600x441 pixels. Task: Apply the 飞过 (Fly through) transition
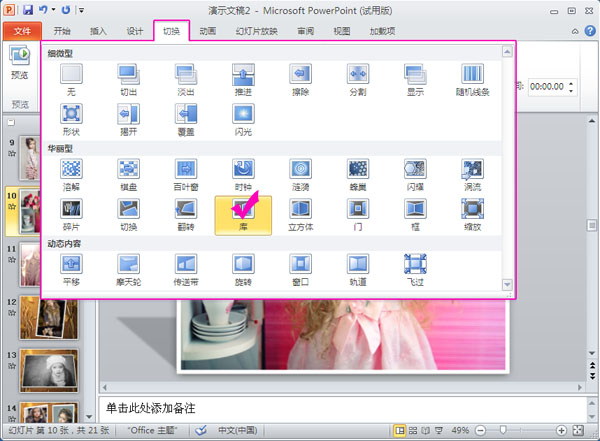point(414,269)
